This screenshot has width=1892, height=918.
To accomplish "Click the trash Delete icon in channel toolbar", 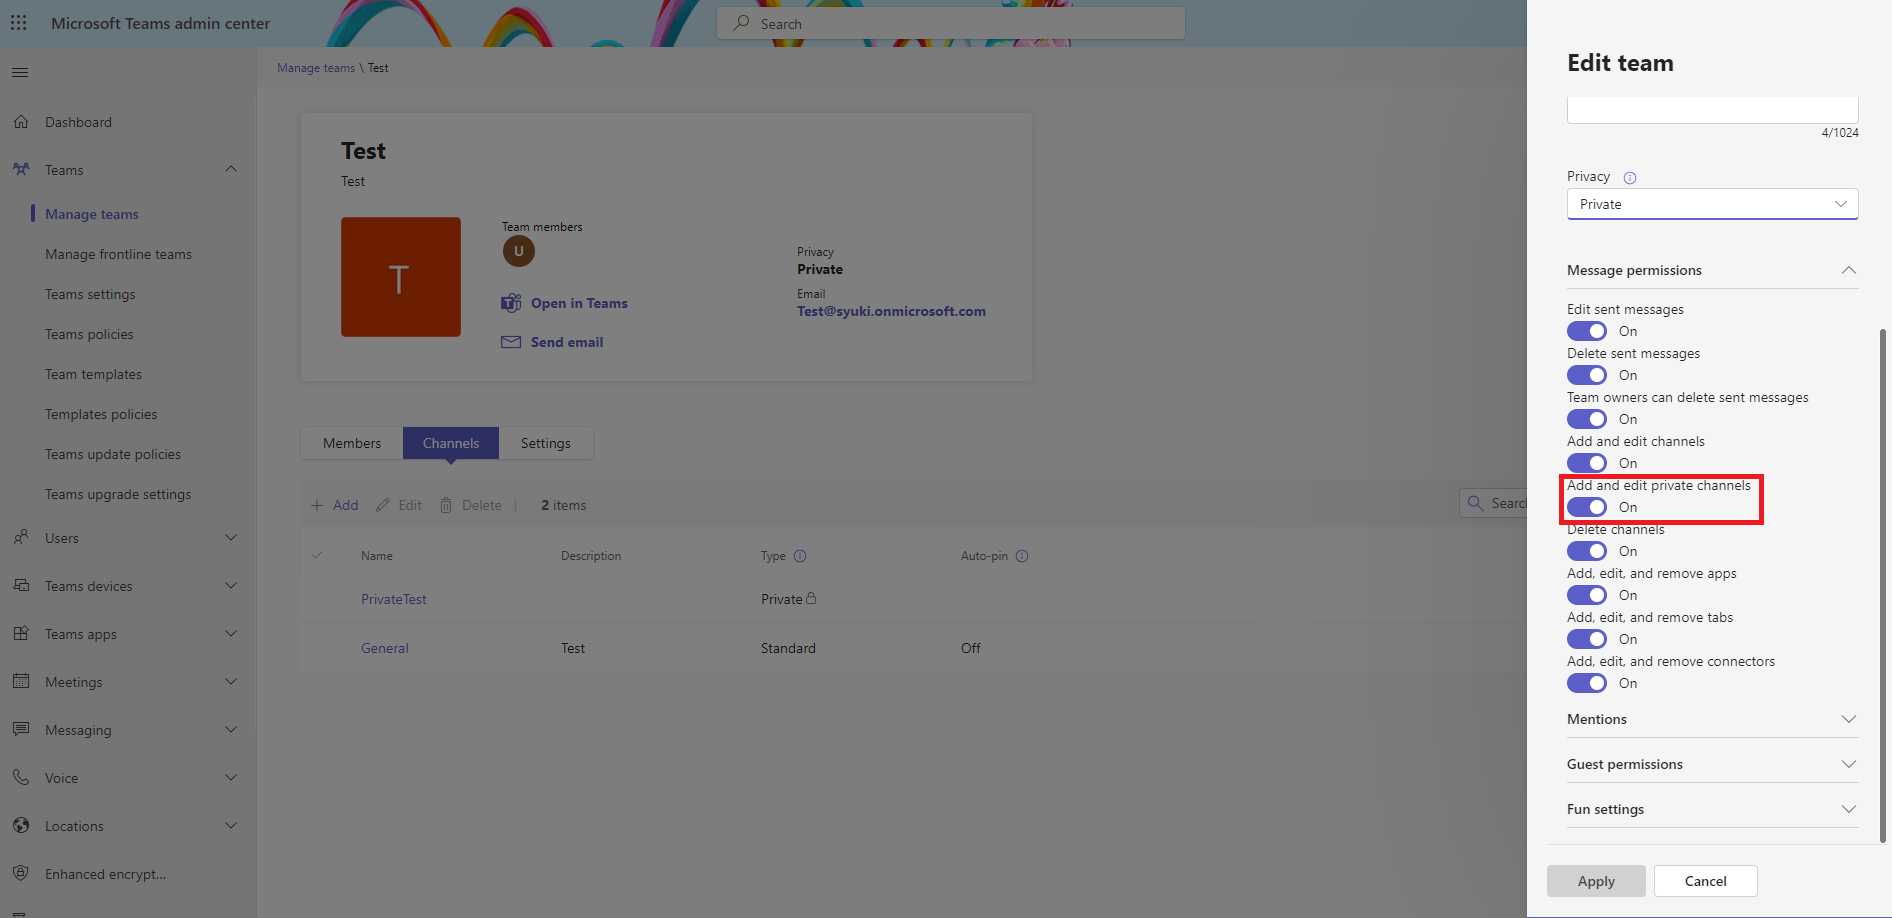I will [x=446, y=505].
